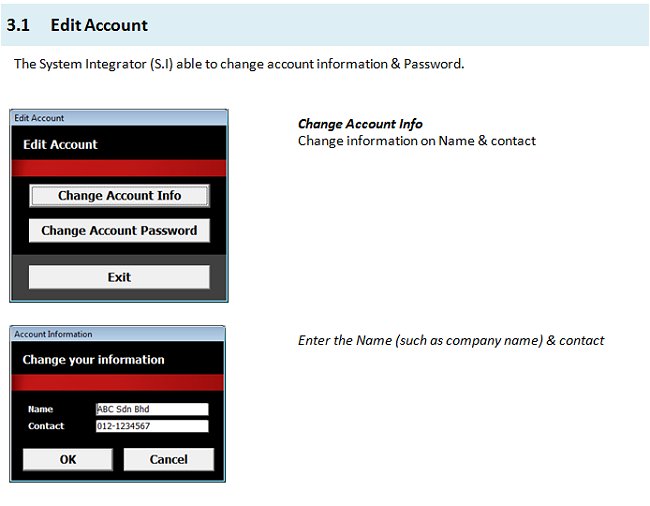
Task: Cancel the Change your information dialog
Action: pos(168,459)
